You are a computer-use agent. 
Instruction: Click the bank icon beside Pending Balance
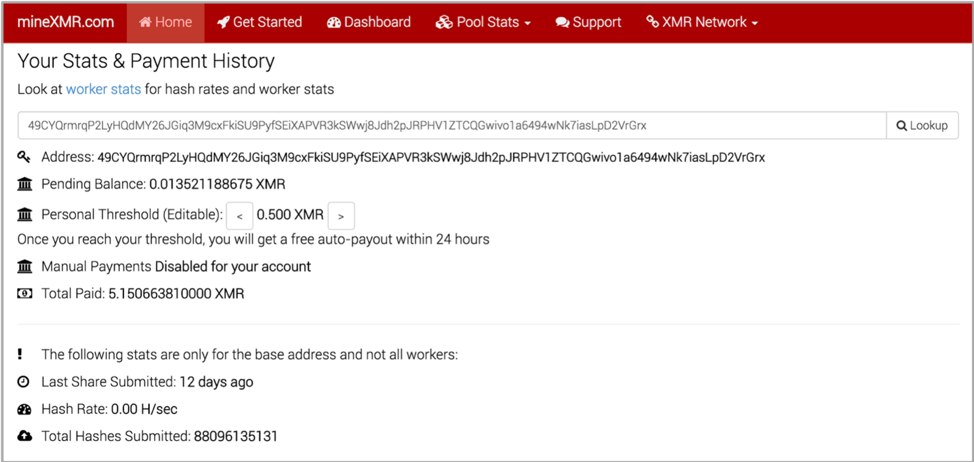coord(24,184)
